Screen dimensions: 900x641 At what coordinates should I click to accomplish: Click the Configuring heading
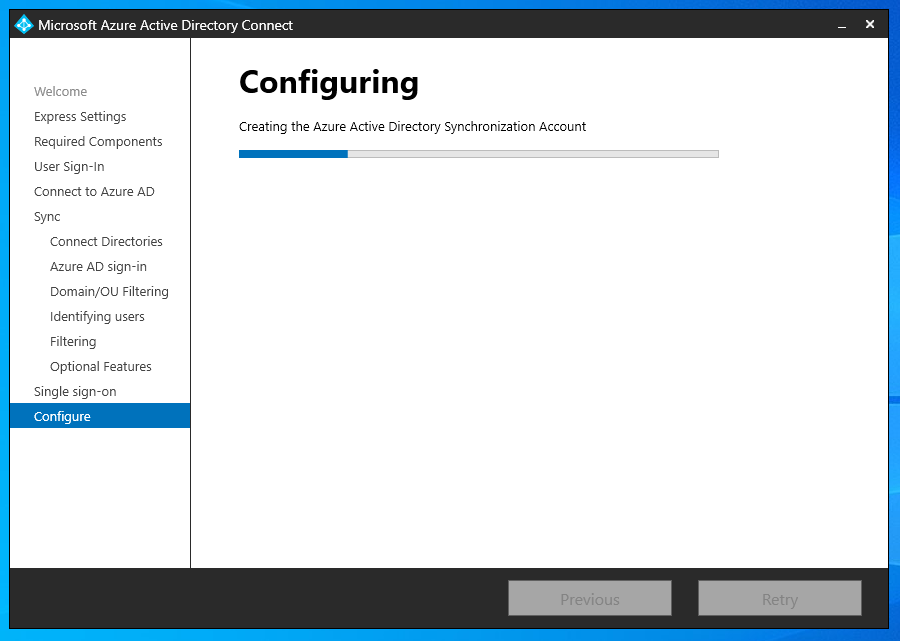[329, 83]
